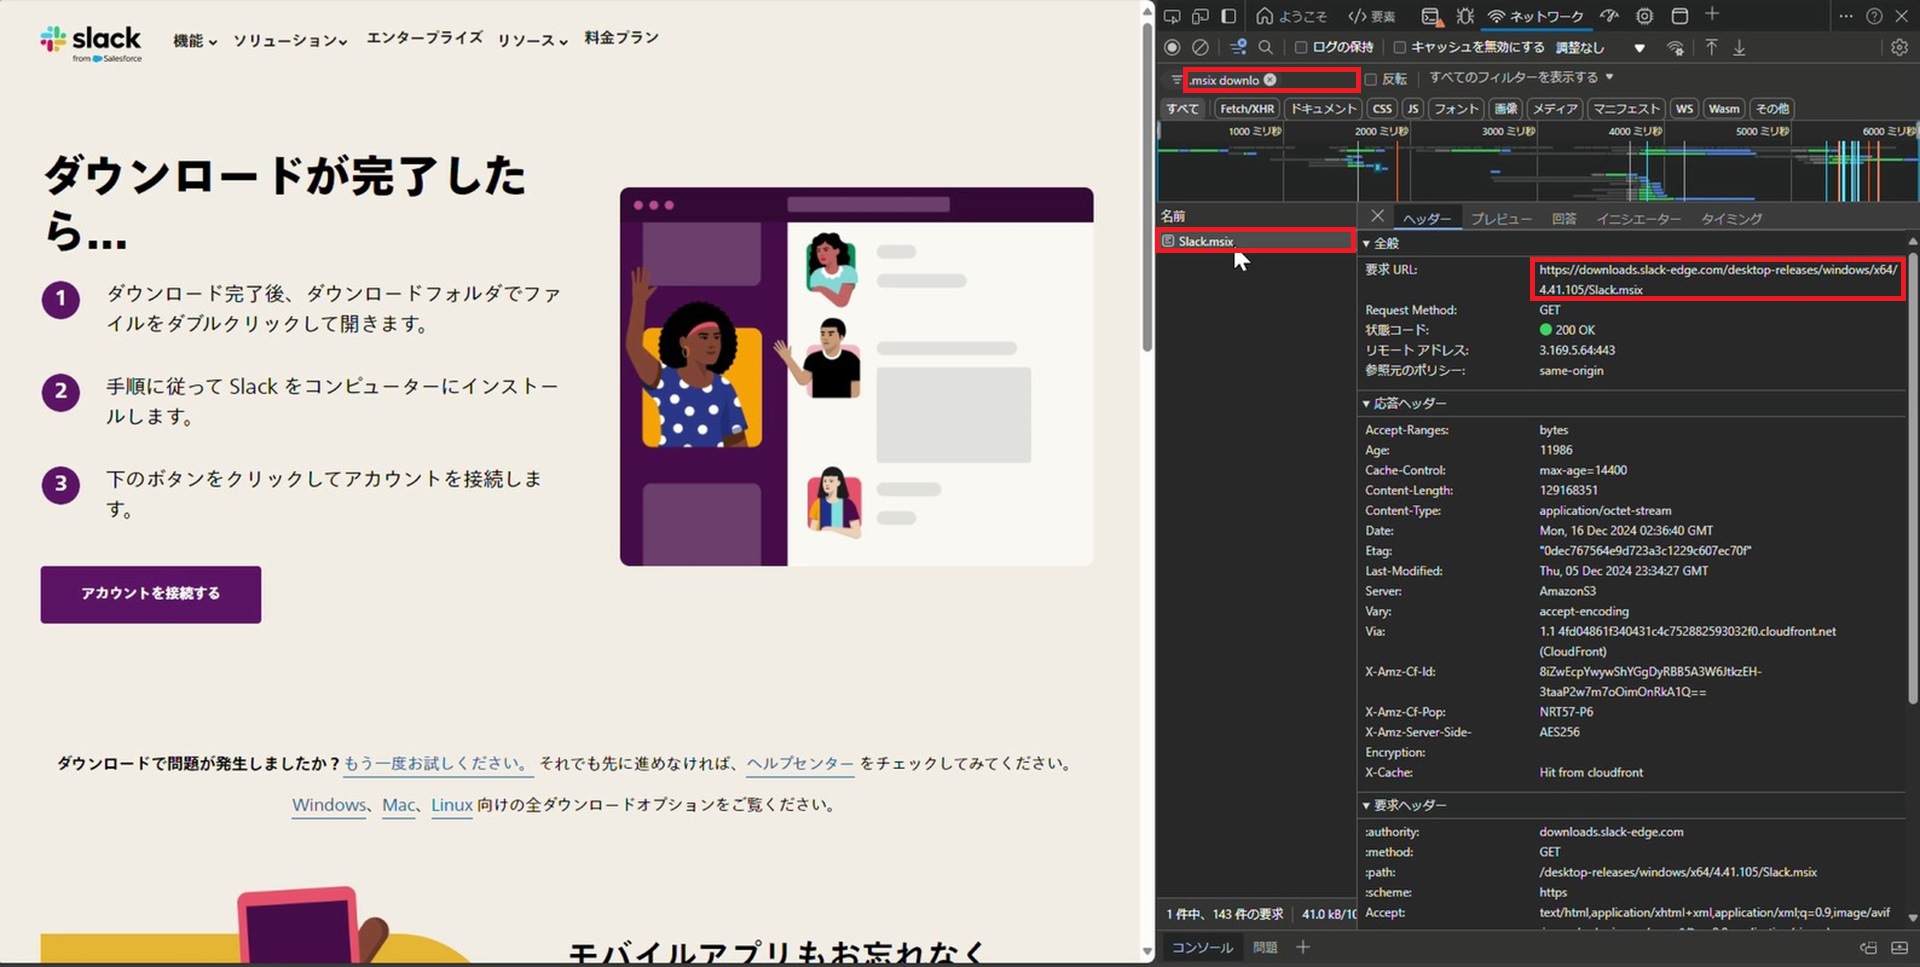Open the 料金プラン nav link
Viewport: 1920px width, 967px height.
coord(621,38)
